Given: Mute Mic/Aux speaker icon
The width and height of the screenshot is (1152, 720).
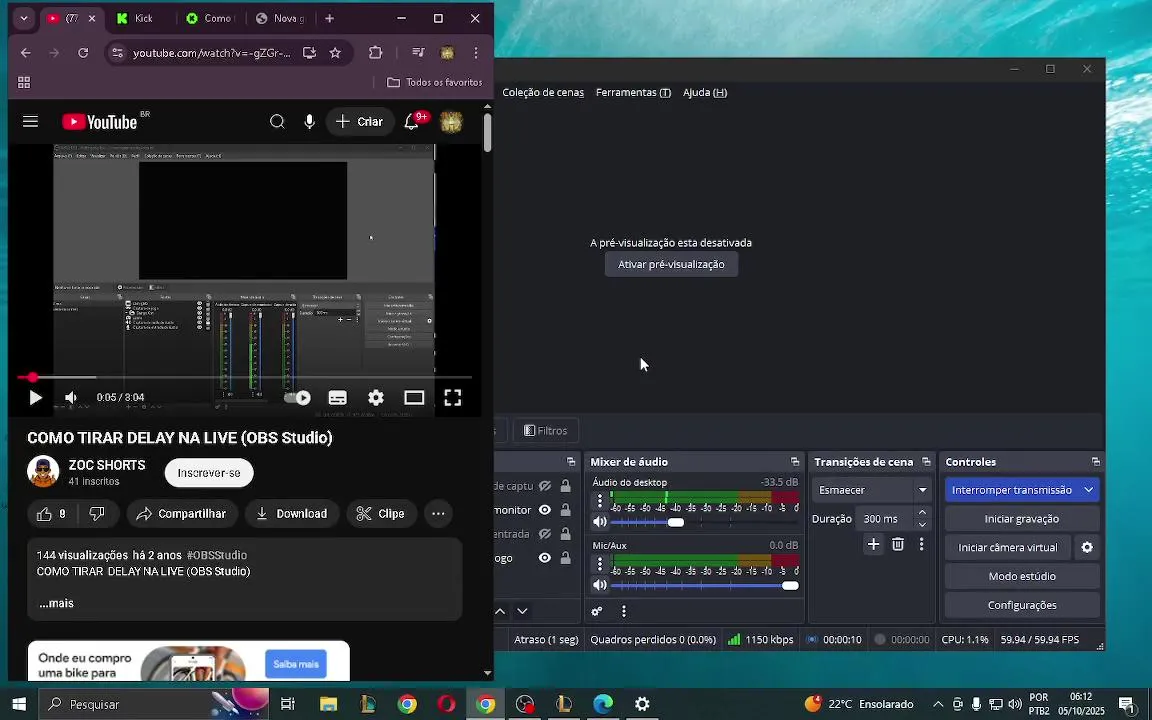Looking at the screenshot, I should (x=600, y=586).
